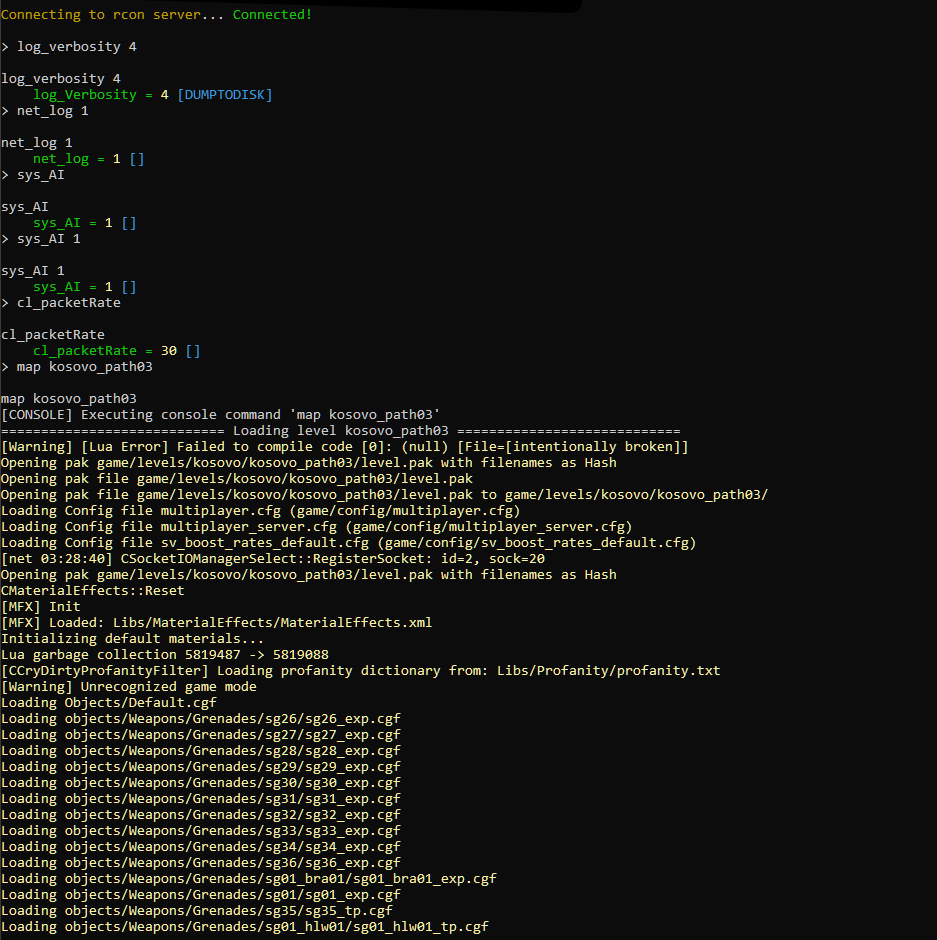The image size is (937, 940).
Task: Click the [Warning] Lua Error compile line
Action: (x=200, y=446)
